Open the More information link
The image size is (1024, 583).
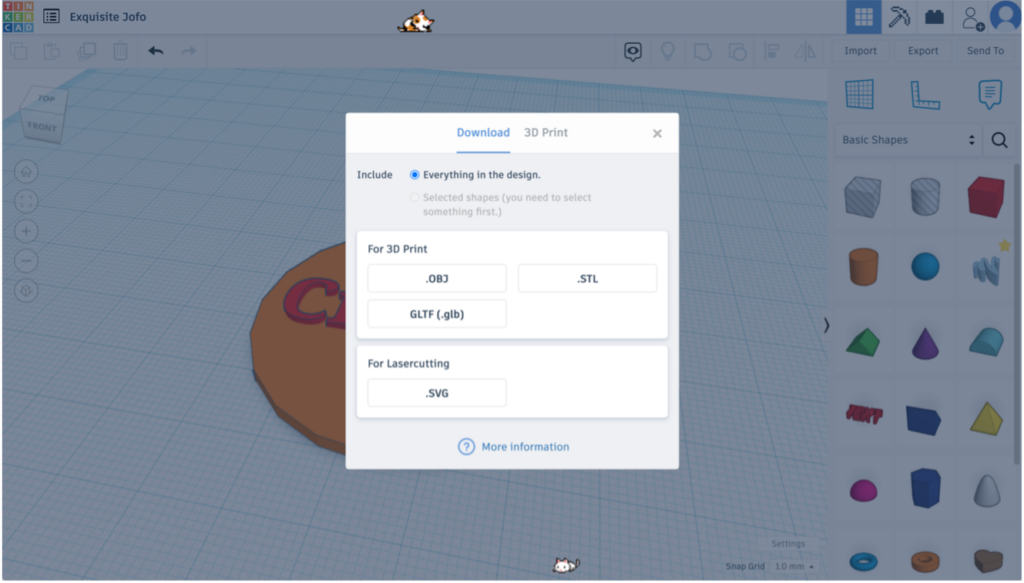click(x=525, y=447)
